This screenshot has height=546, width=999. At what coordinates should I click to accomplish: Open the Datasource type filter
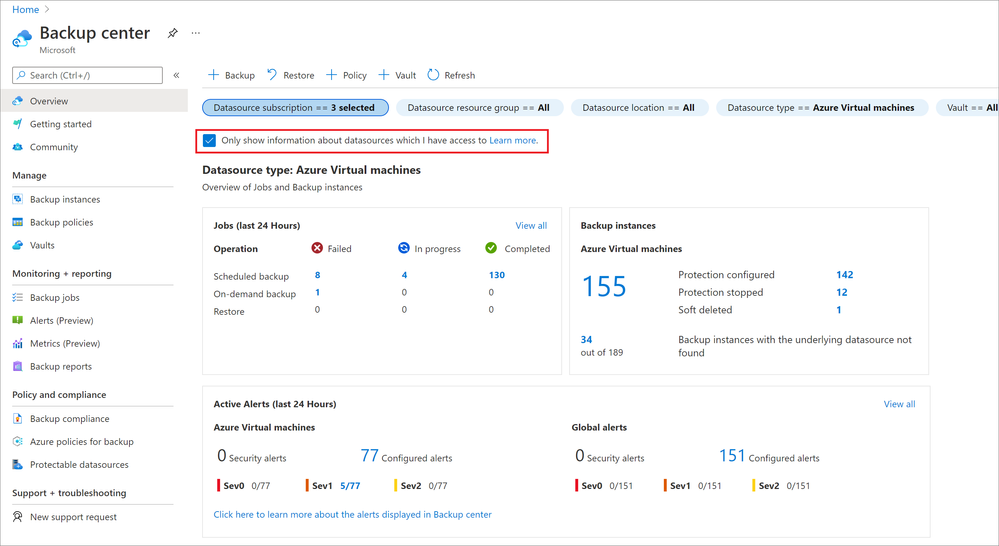pos(821,108)
